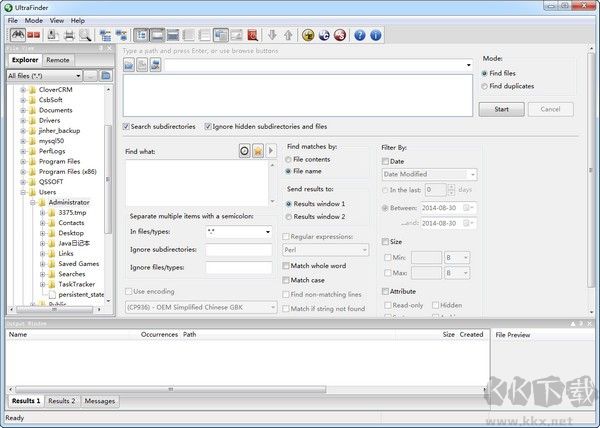Open the Mode menu
This screenshot has height=428, width=600.
[x=34, y=20]
